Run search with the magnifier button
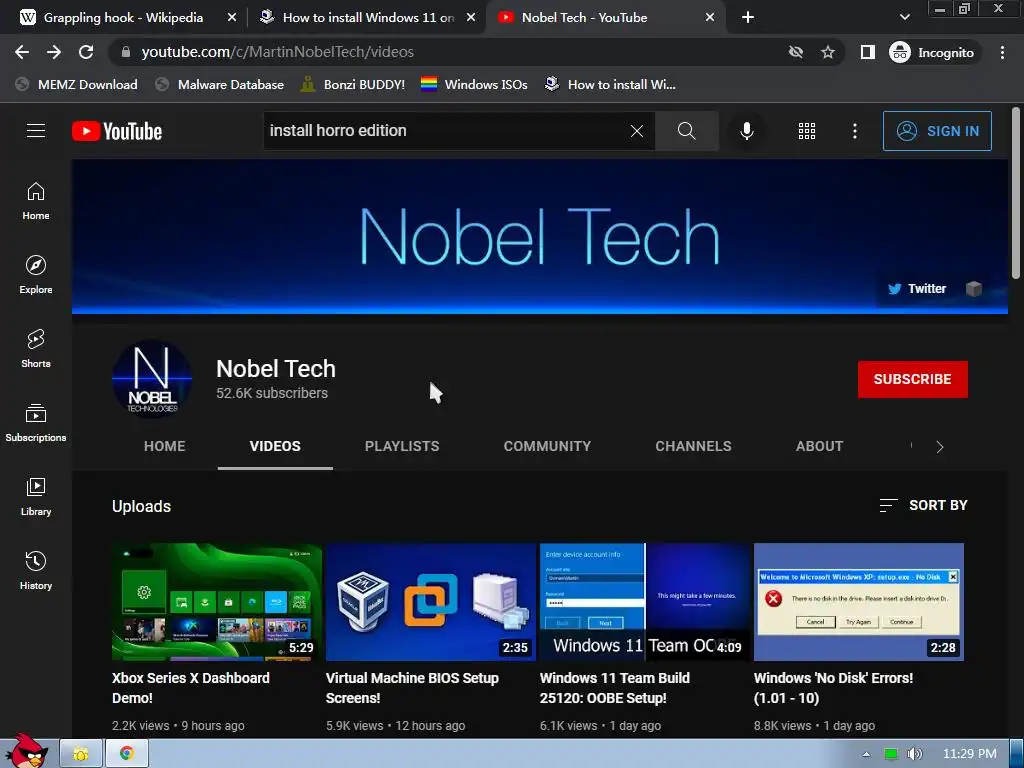This screenshot has width=1024, height=768. coord(686,131)
